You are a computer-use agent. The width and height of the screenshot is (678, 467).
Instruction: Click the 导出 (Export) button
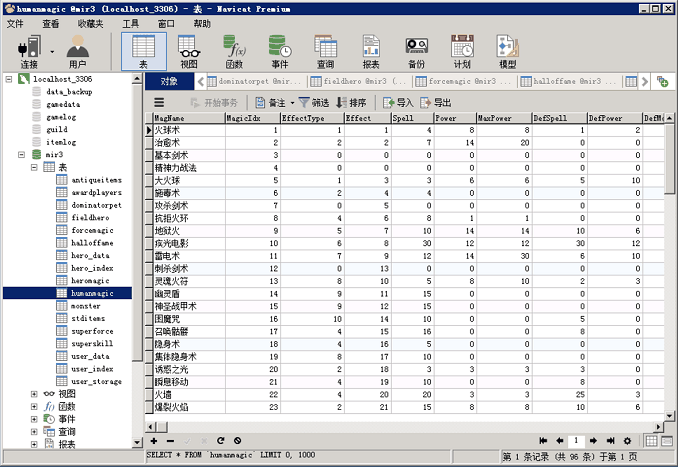point(436,102)
